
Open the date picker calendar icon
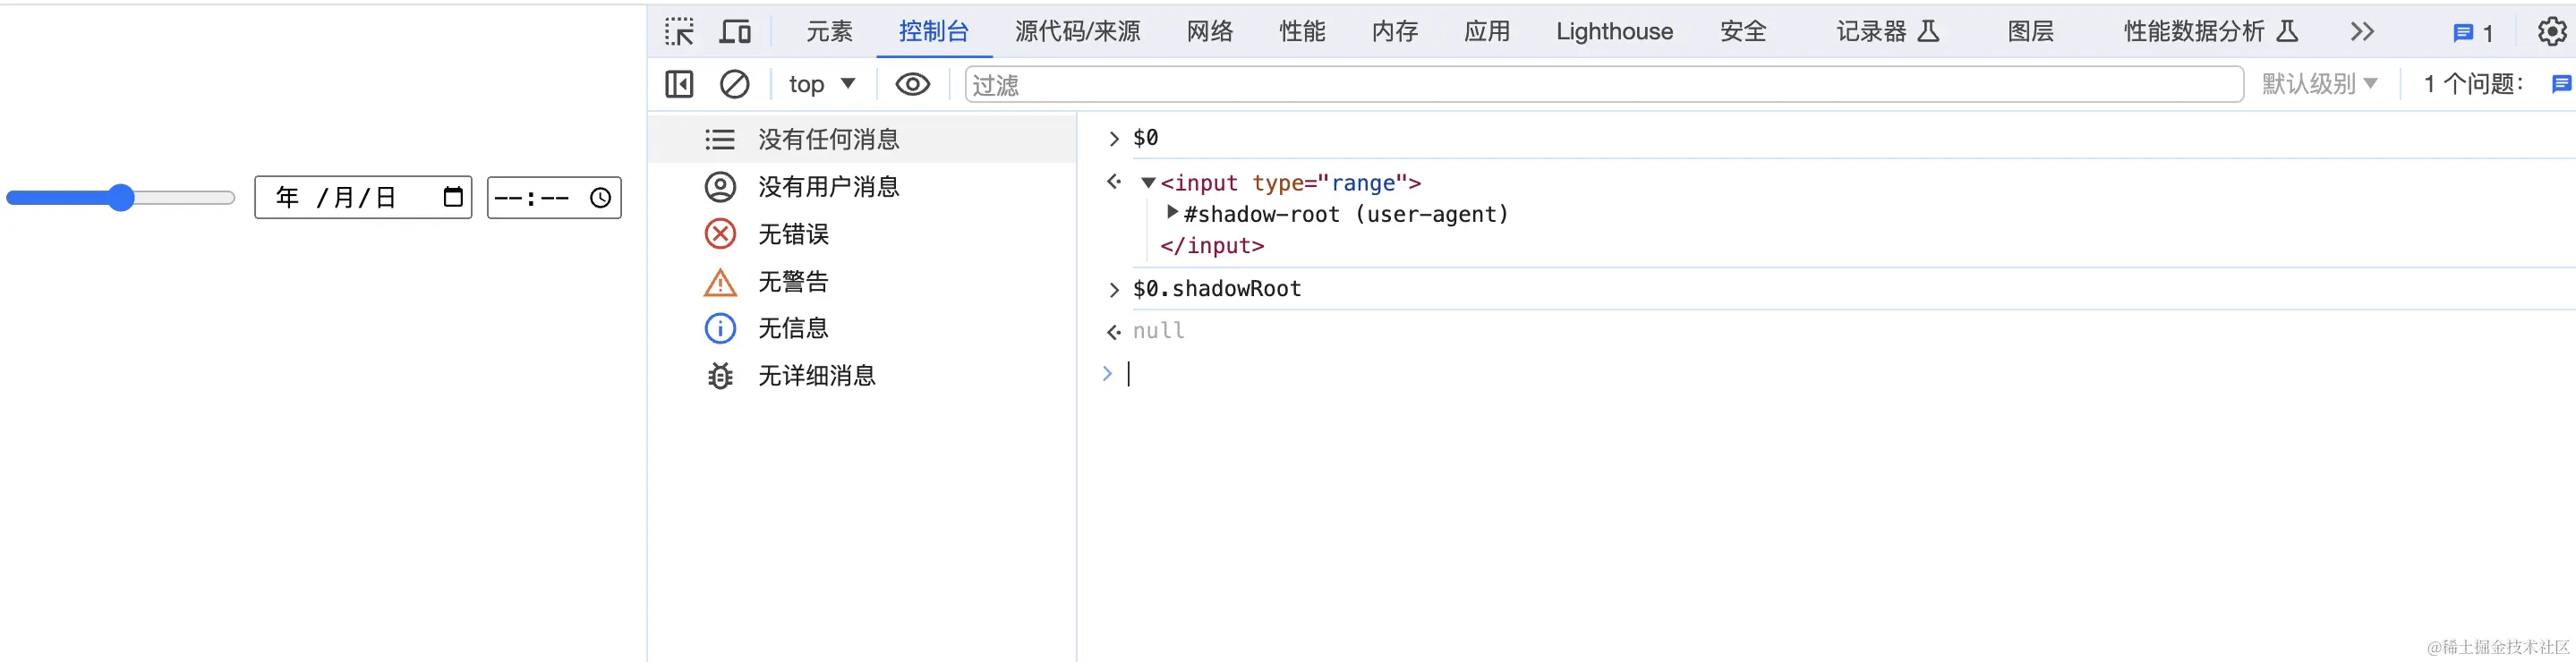pyautogui.click(x=453, y=197)
